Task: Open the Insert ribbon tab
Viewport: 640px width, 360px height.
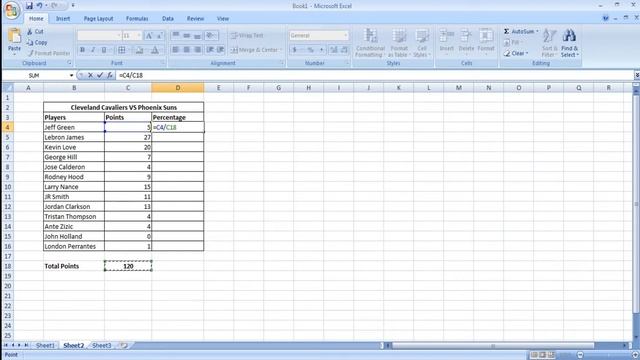Action: coord(63,19)
